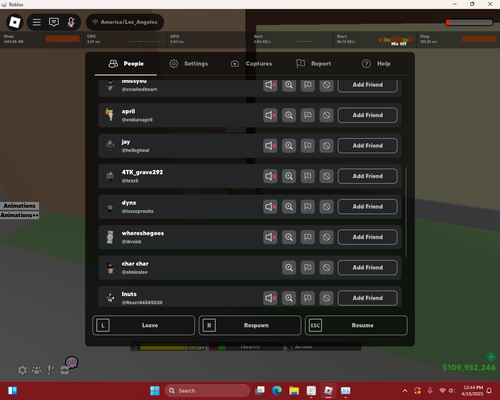Click the green plus cash icon
Screen dimensions: 500x400
pos(491,357)
